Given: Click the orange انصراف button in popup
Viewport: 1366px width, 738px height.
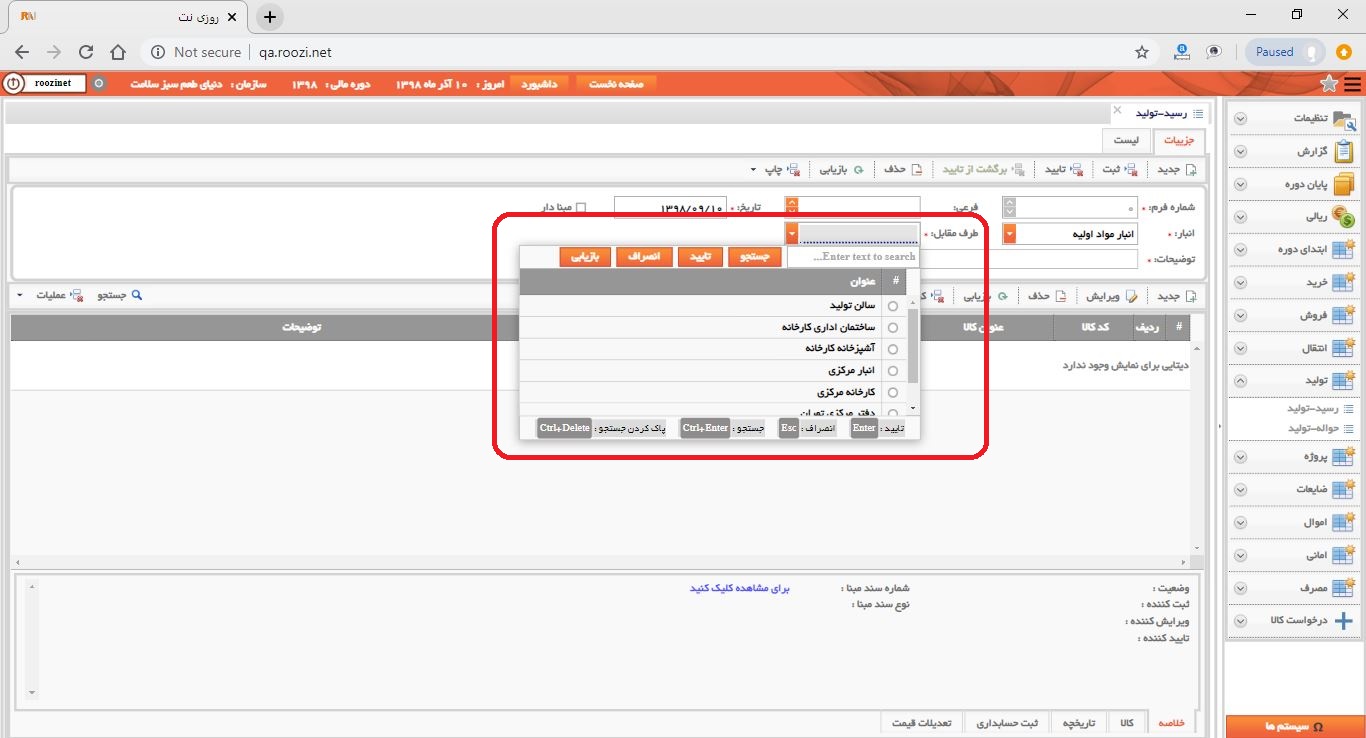Looking at the screenshot, I should [643, 257].
